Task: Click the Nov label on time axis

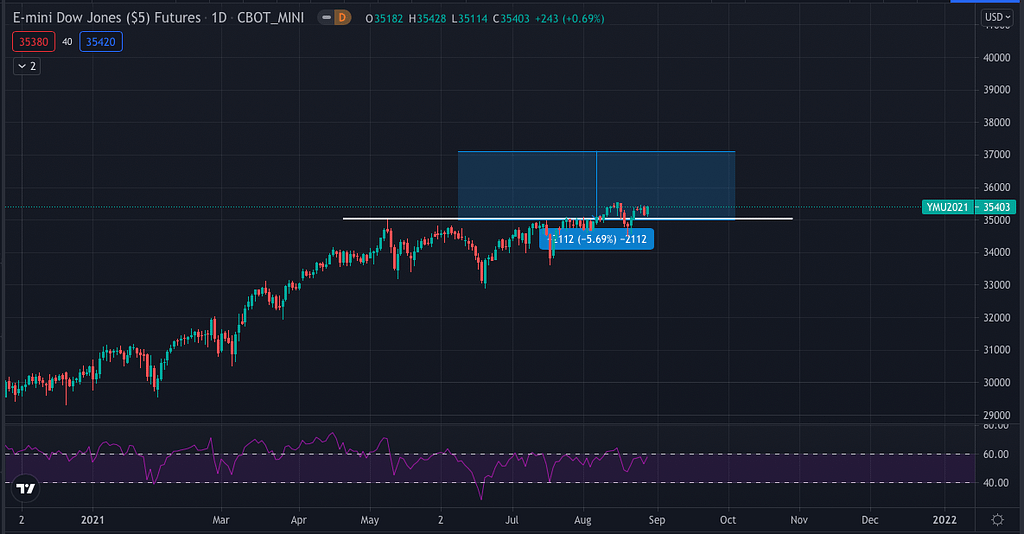Action: (799, 520)
